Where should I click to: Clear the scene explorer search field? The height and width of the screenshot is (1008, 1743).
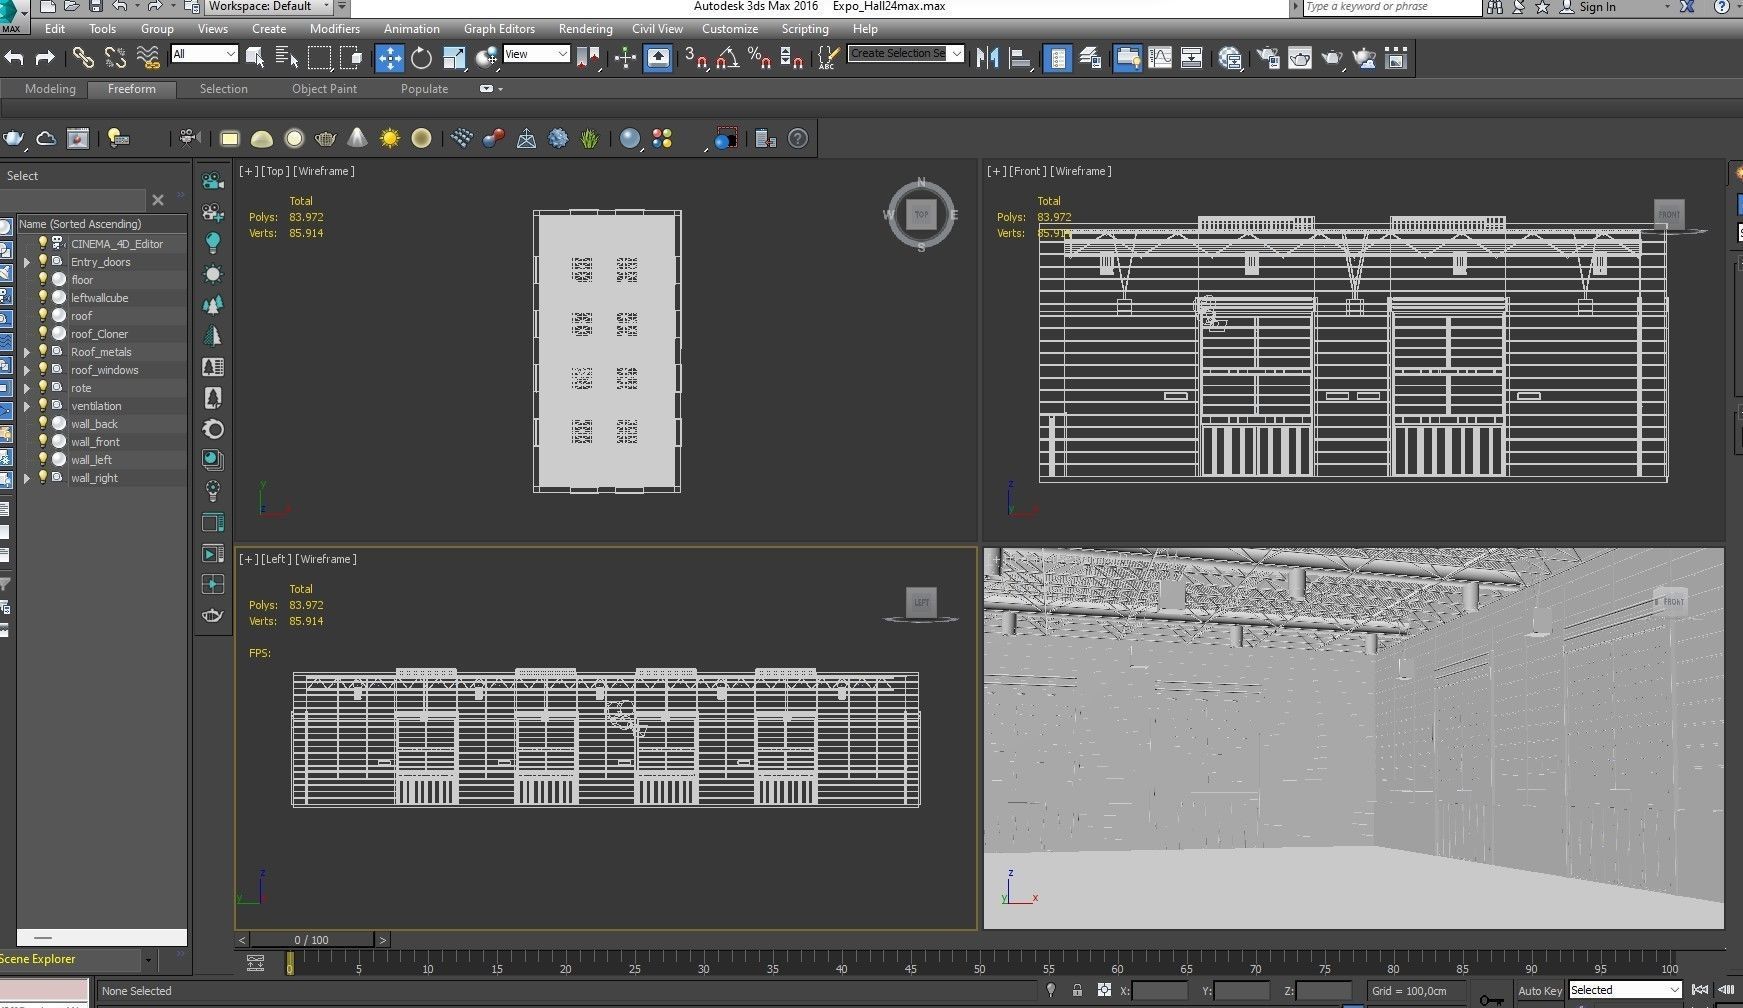(157, 200)
